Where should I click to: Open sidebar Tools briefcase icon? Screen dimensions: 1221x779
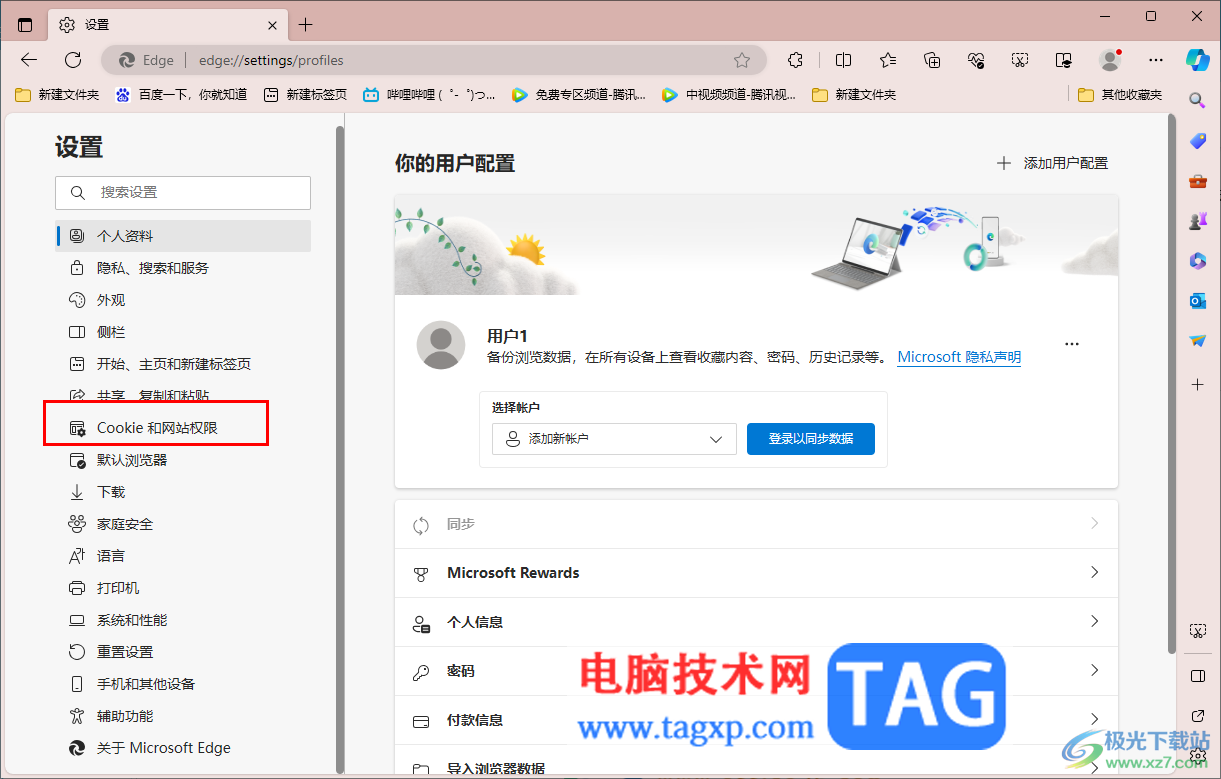[x=1197, y=181]
